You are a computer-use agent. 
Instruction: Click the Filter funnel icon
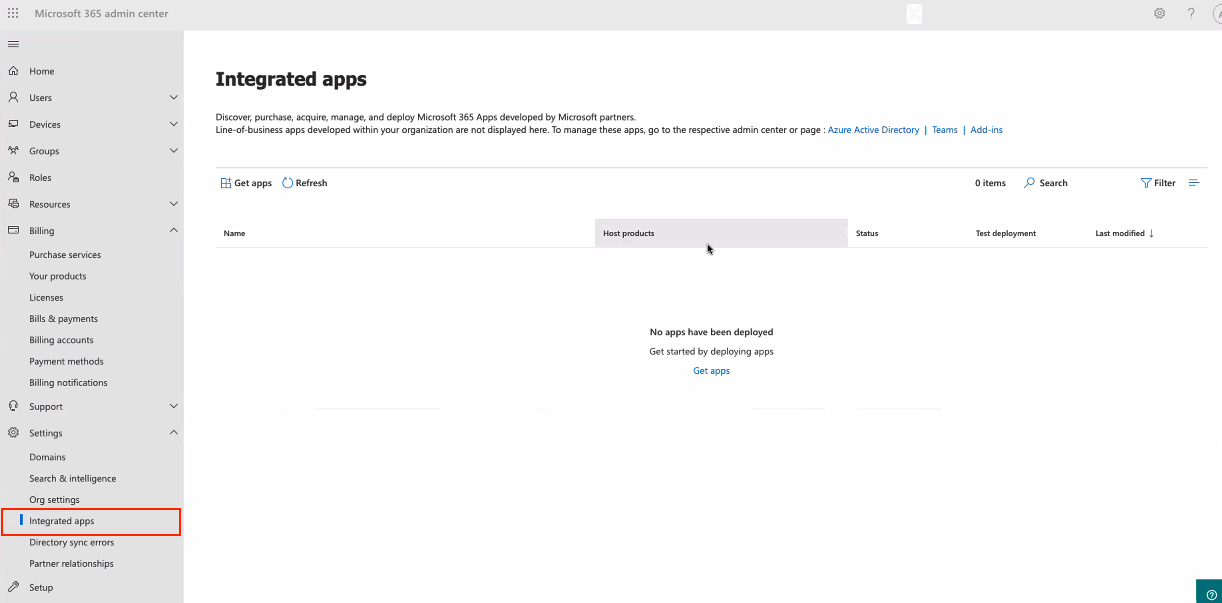(x=1146, y=183)
